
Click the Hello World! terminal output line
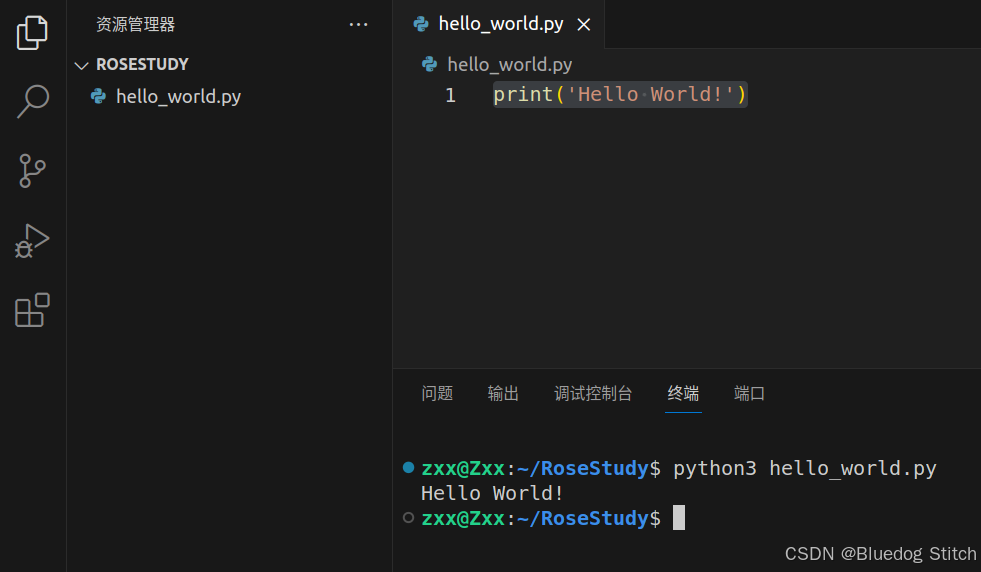492,493
